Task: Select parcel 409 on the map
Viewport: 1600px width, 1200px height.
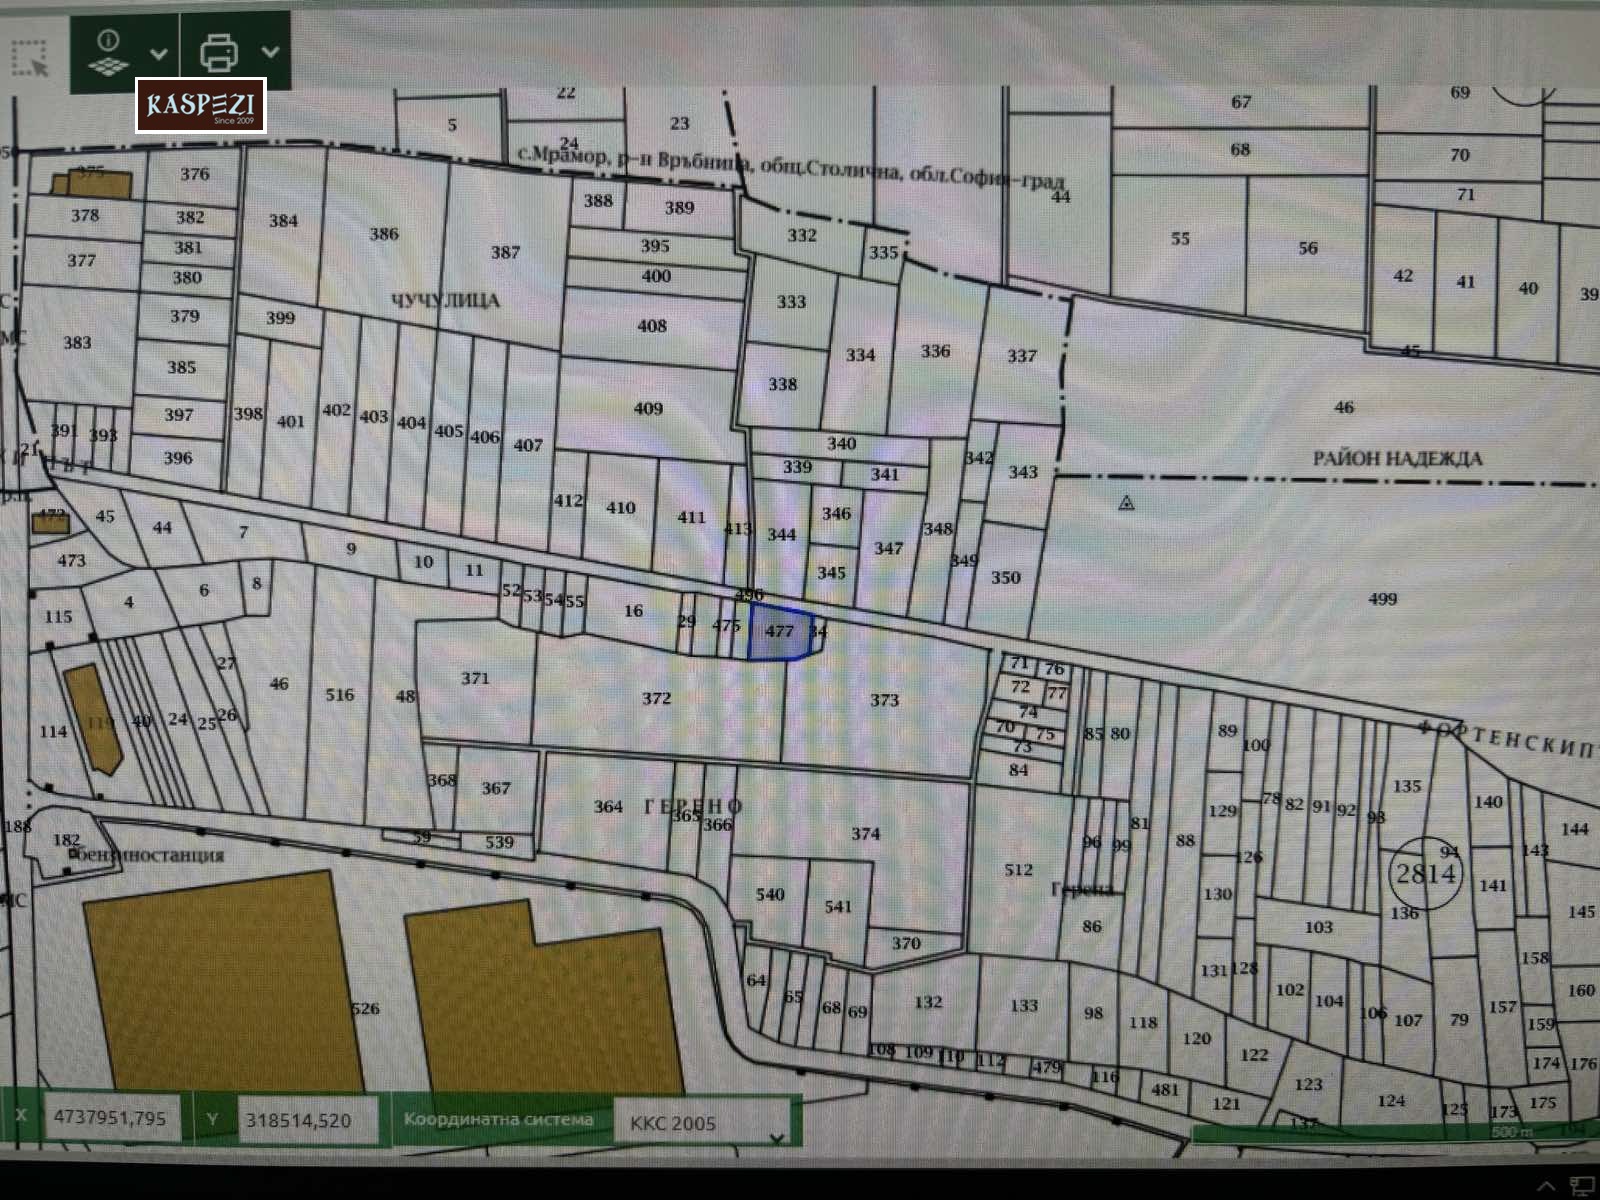Action: (x=648, y=408)
